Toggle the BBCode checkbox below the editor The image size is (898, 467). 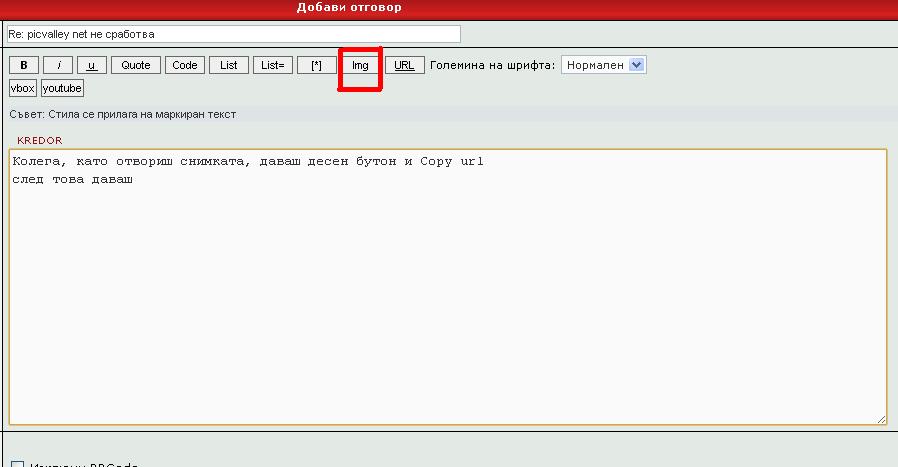coord(16,464)
